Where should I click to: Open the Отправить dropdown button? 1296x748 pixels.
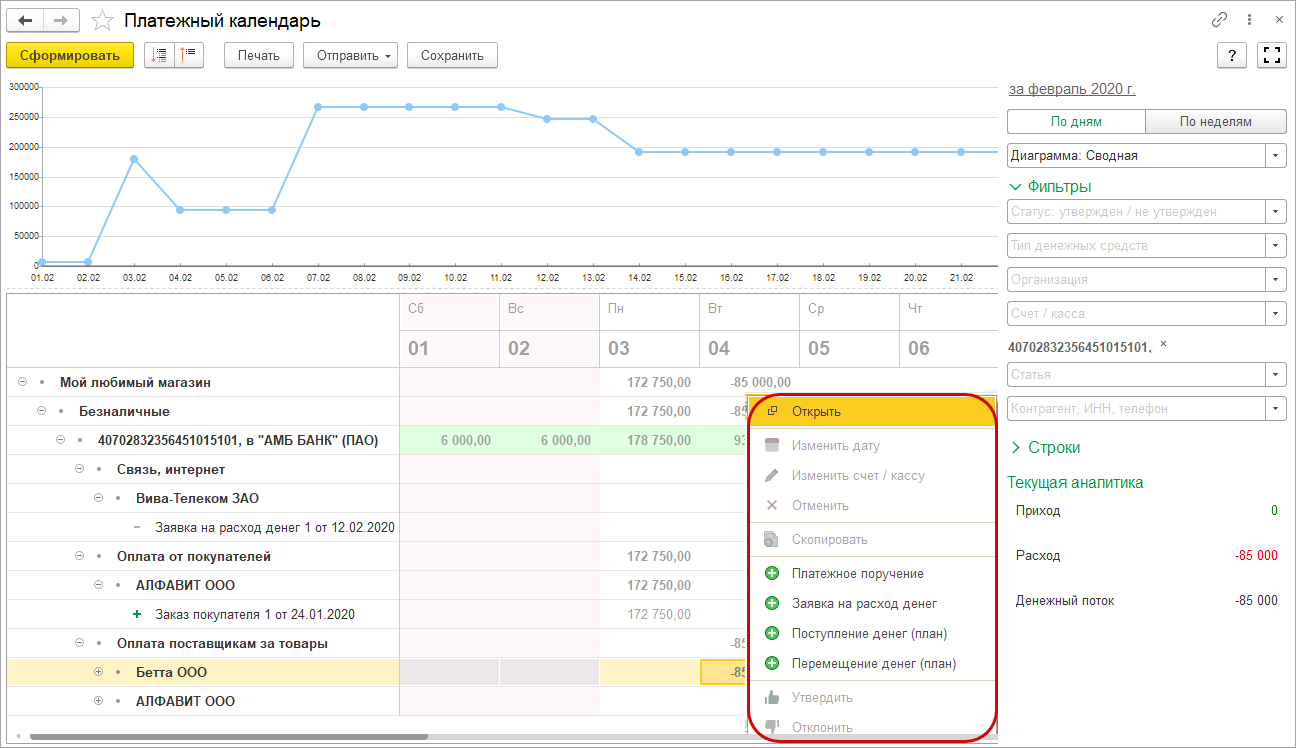tap(350, 56)
